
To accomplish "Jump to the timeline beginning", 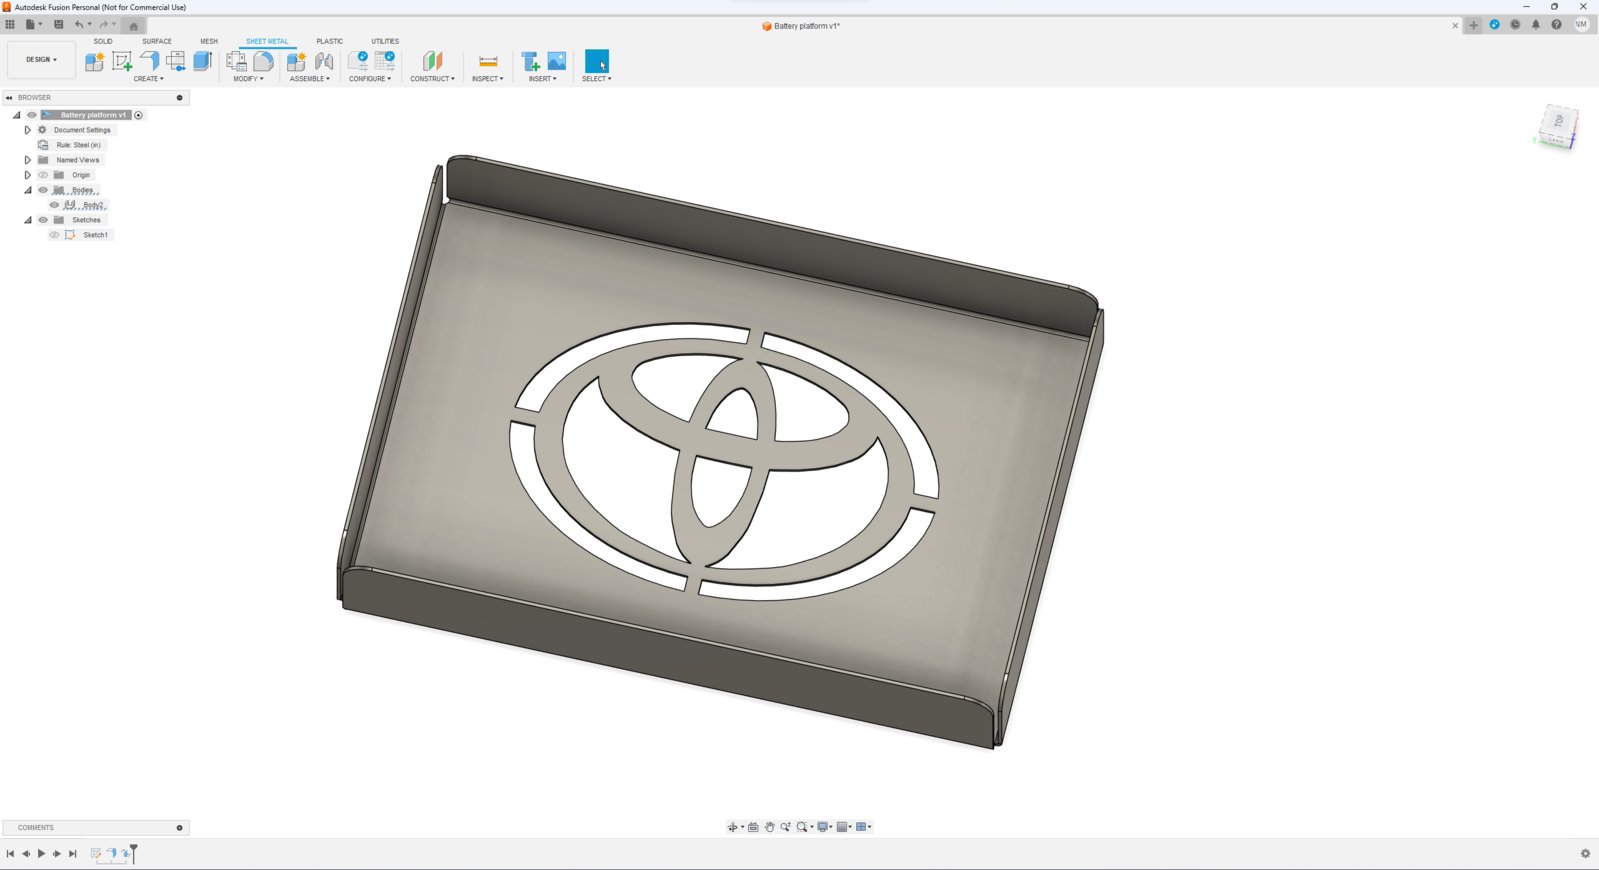I will click(x=10, y=853).
